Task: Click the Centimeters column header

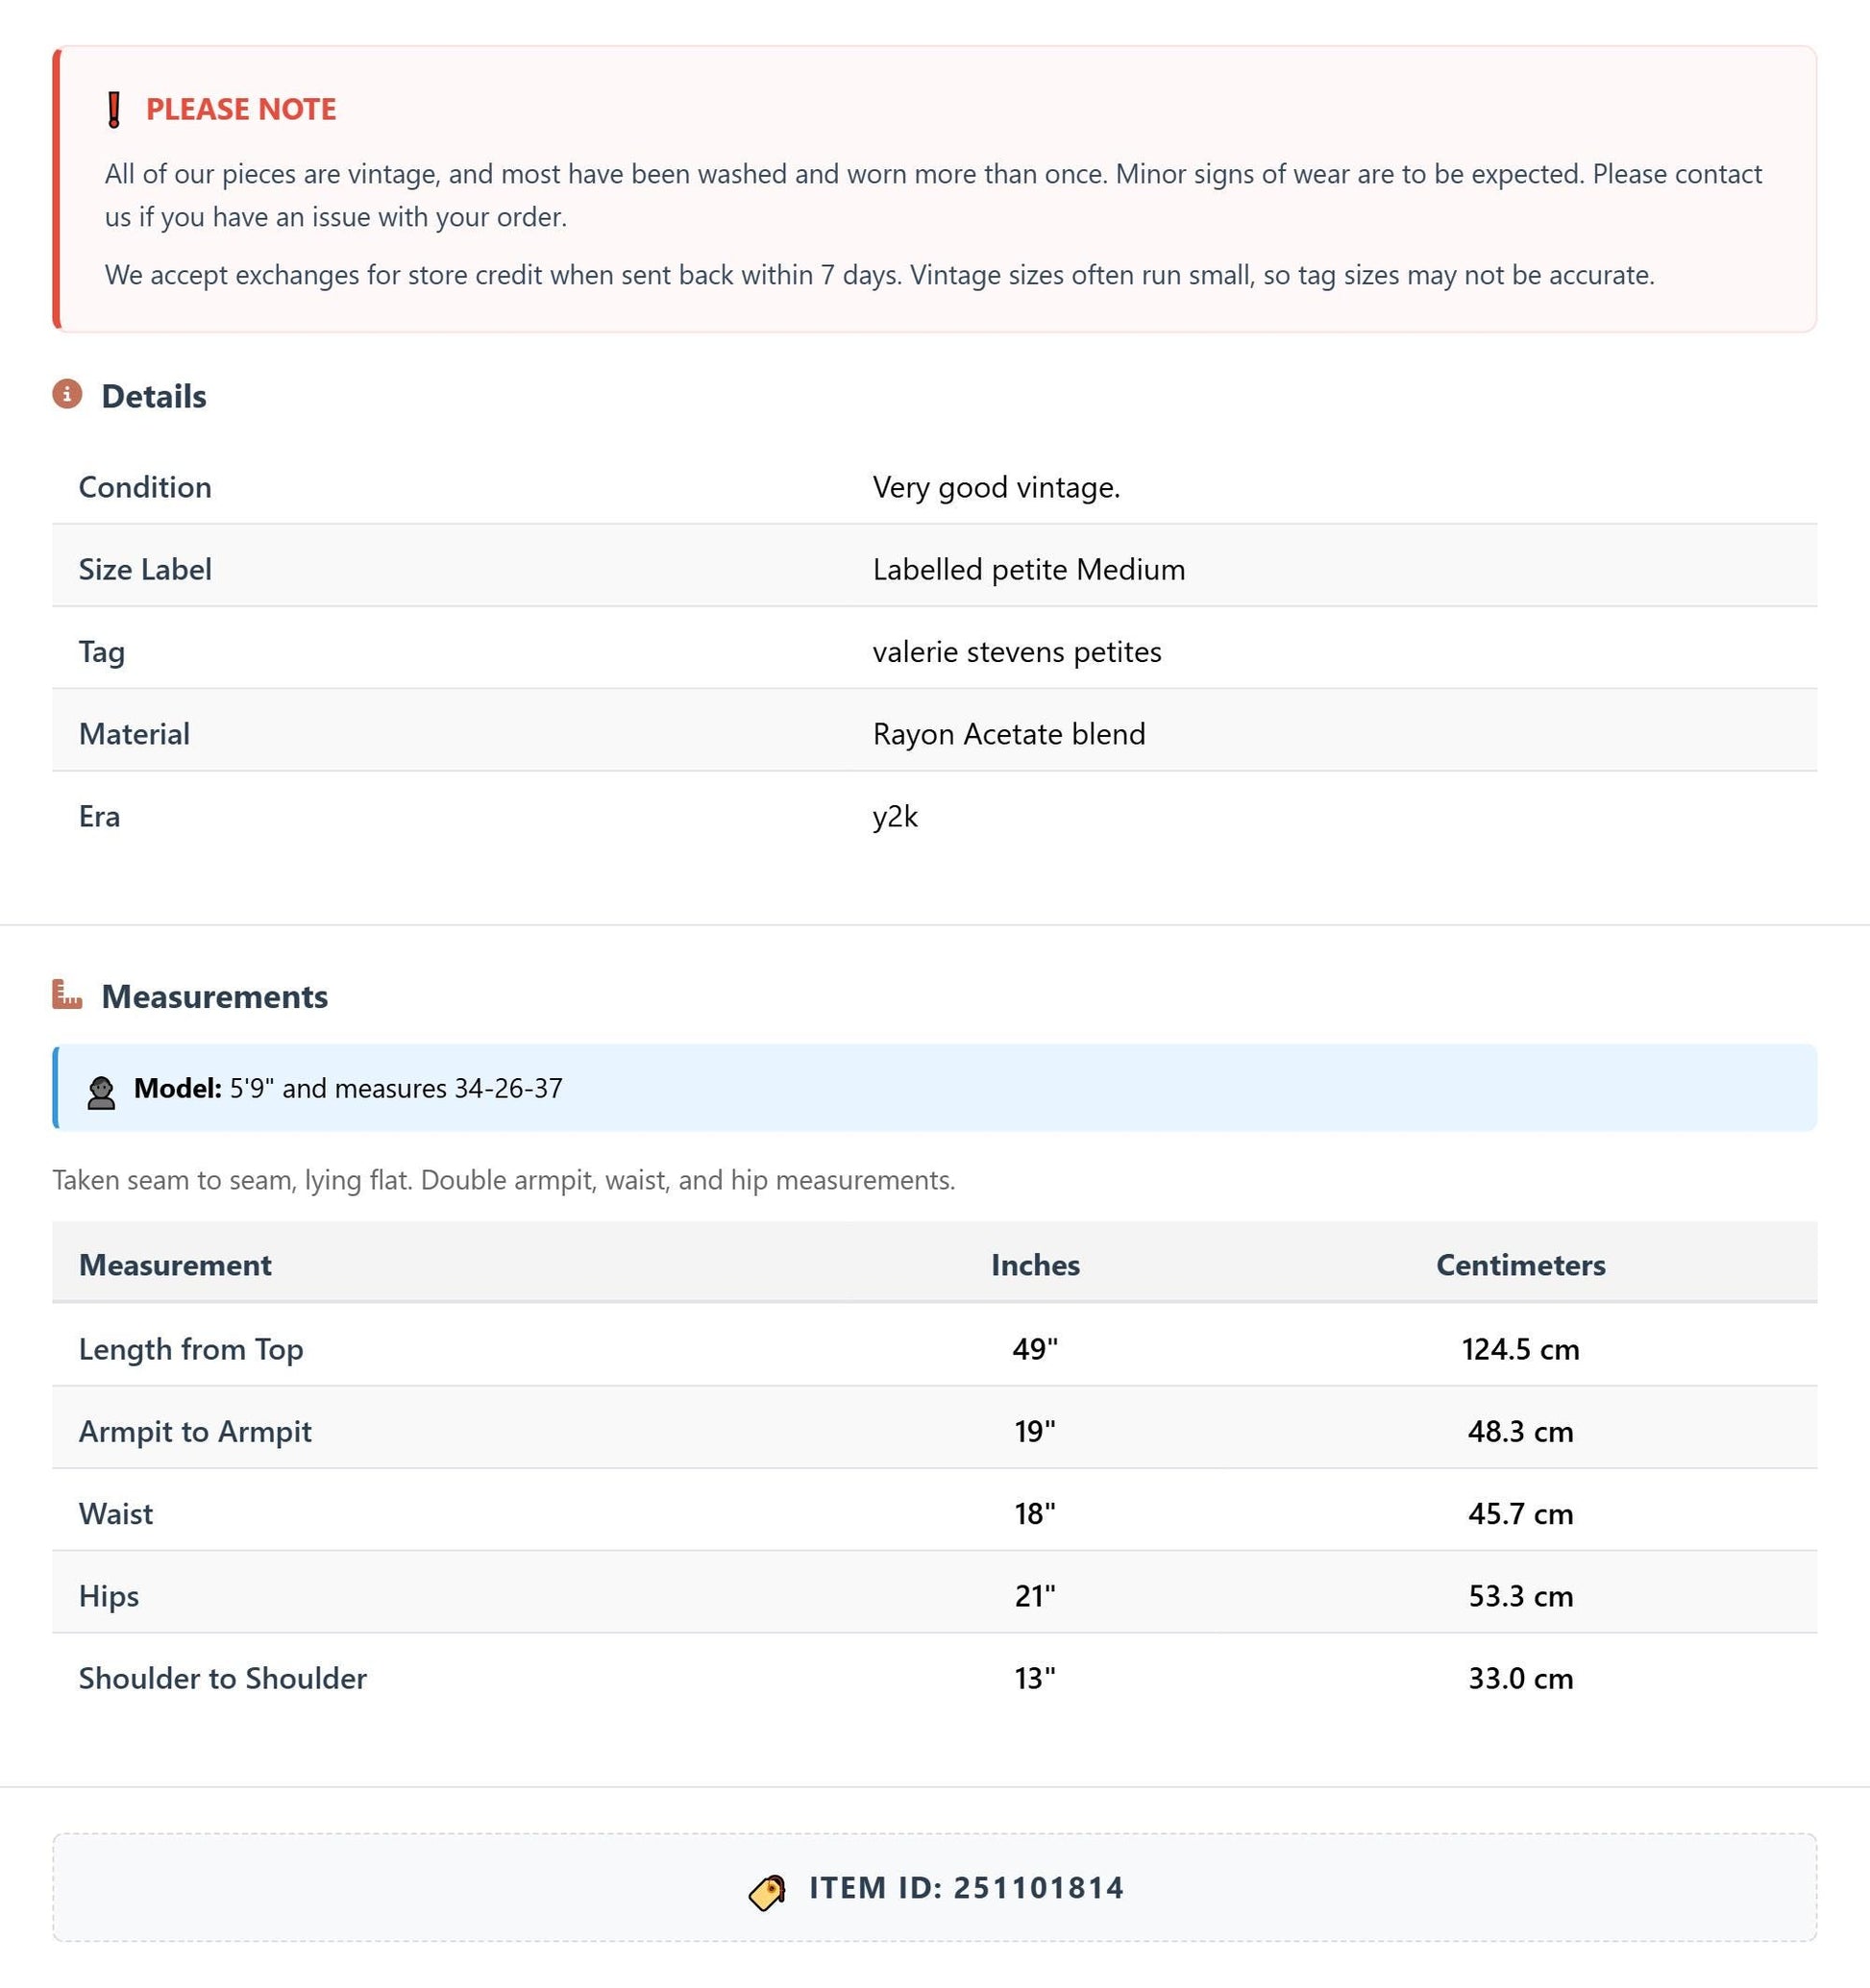Action: (x=1520, y=1265)
